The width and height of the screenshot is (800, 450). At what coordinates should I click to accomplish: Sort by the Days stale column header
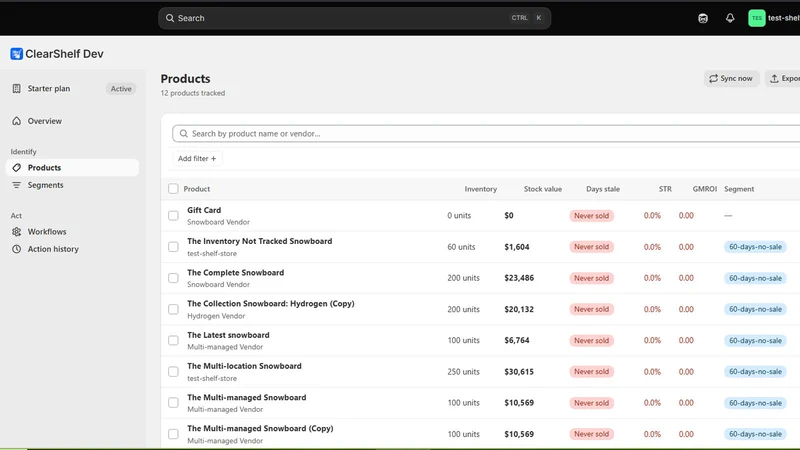(603, 189)
